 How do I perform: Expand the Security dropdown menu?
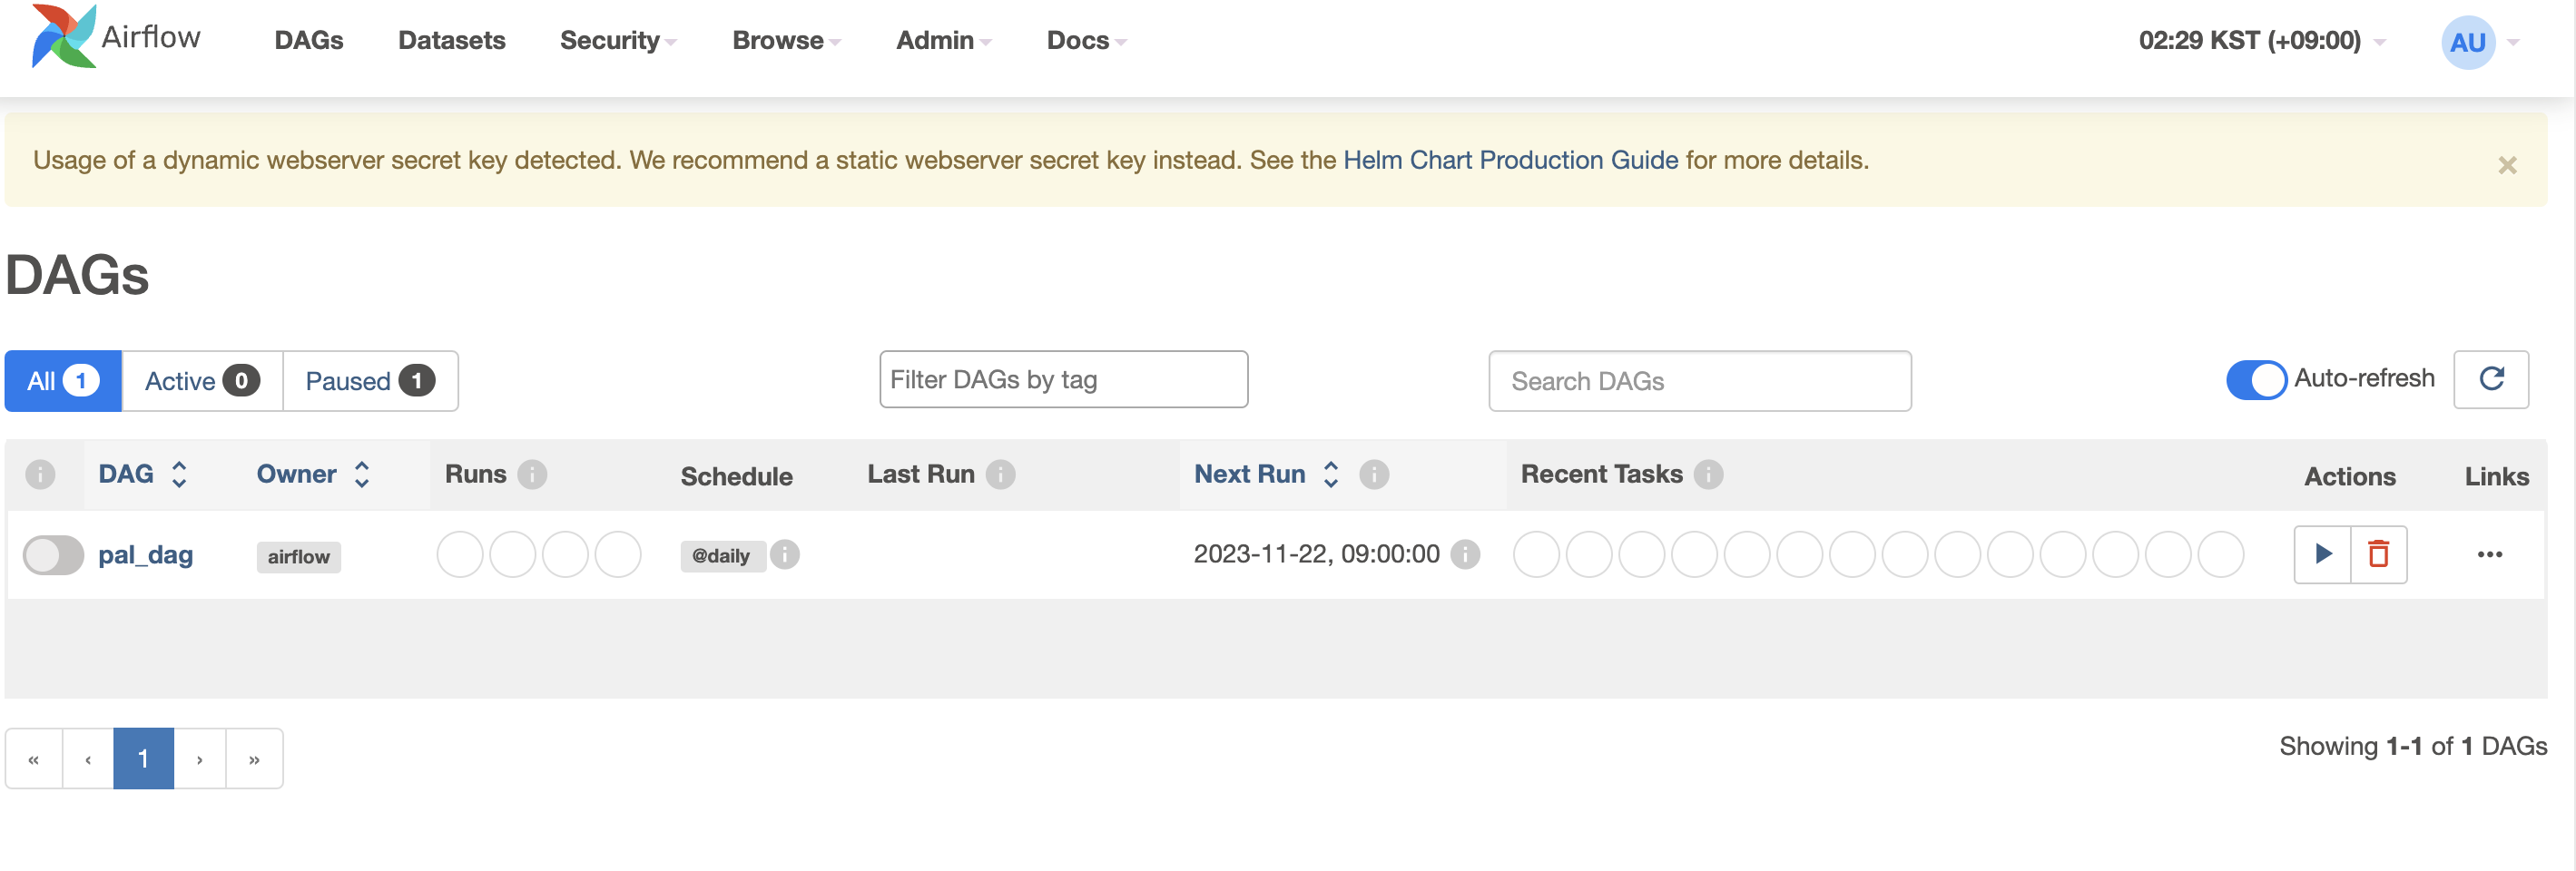(617, 41)
